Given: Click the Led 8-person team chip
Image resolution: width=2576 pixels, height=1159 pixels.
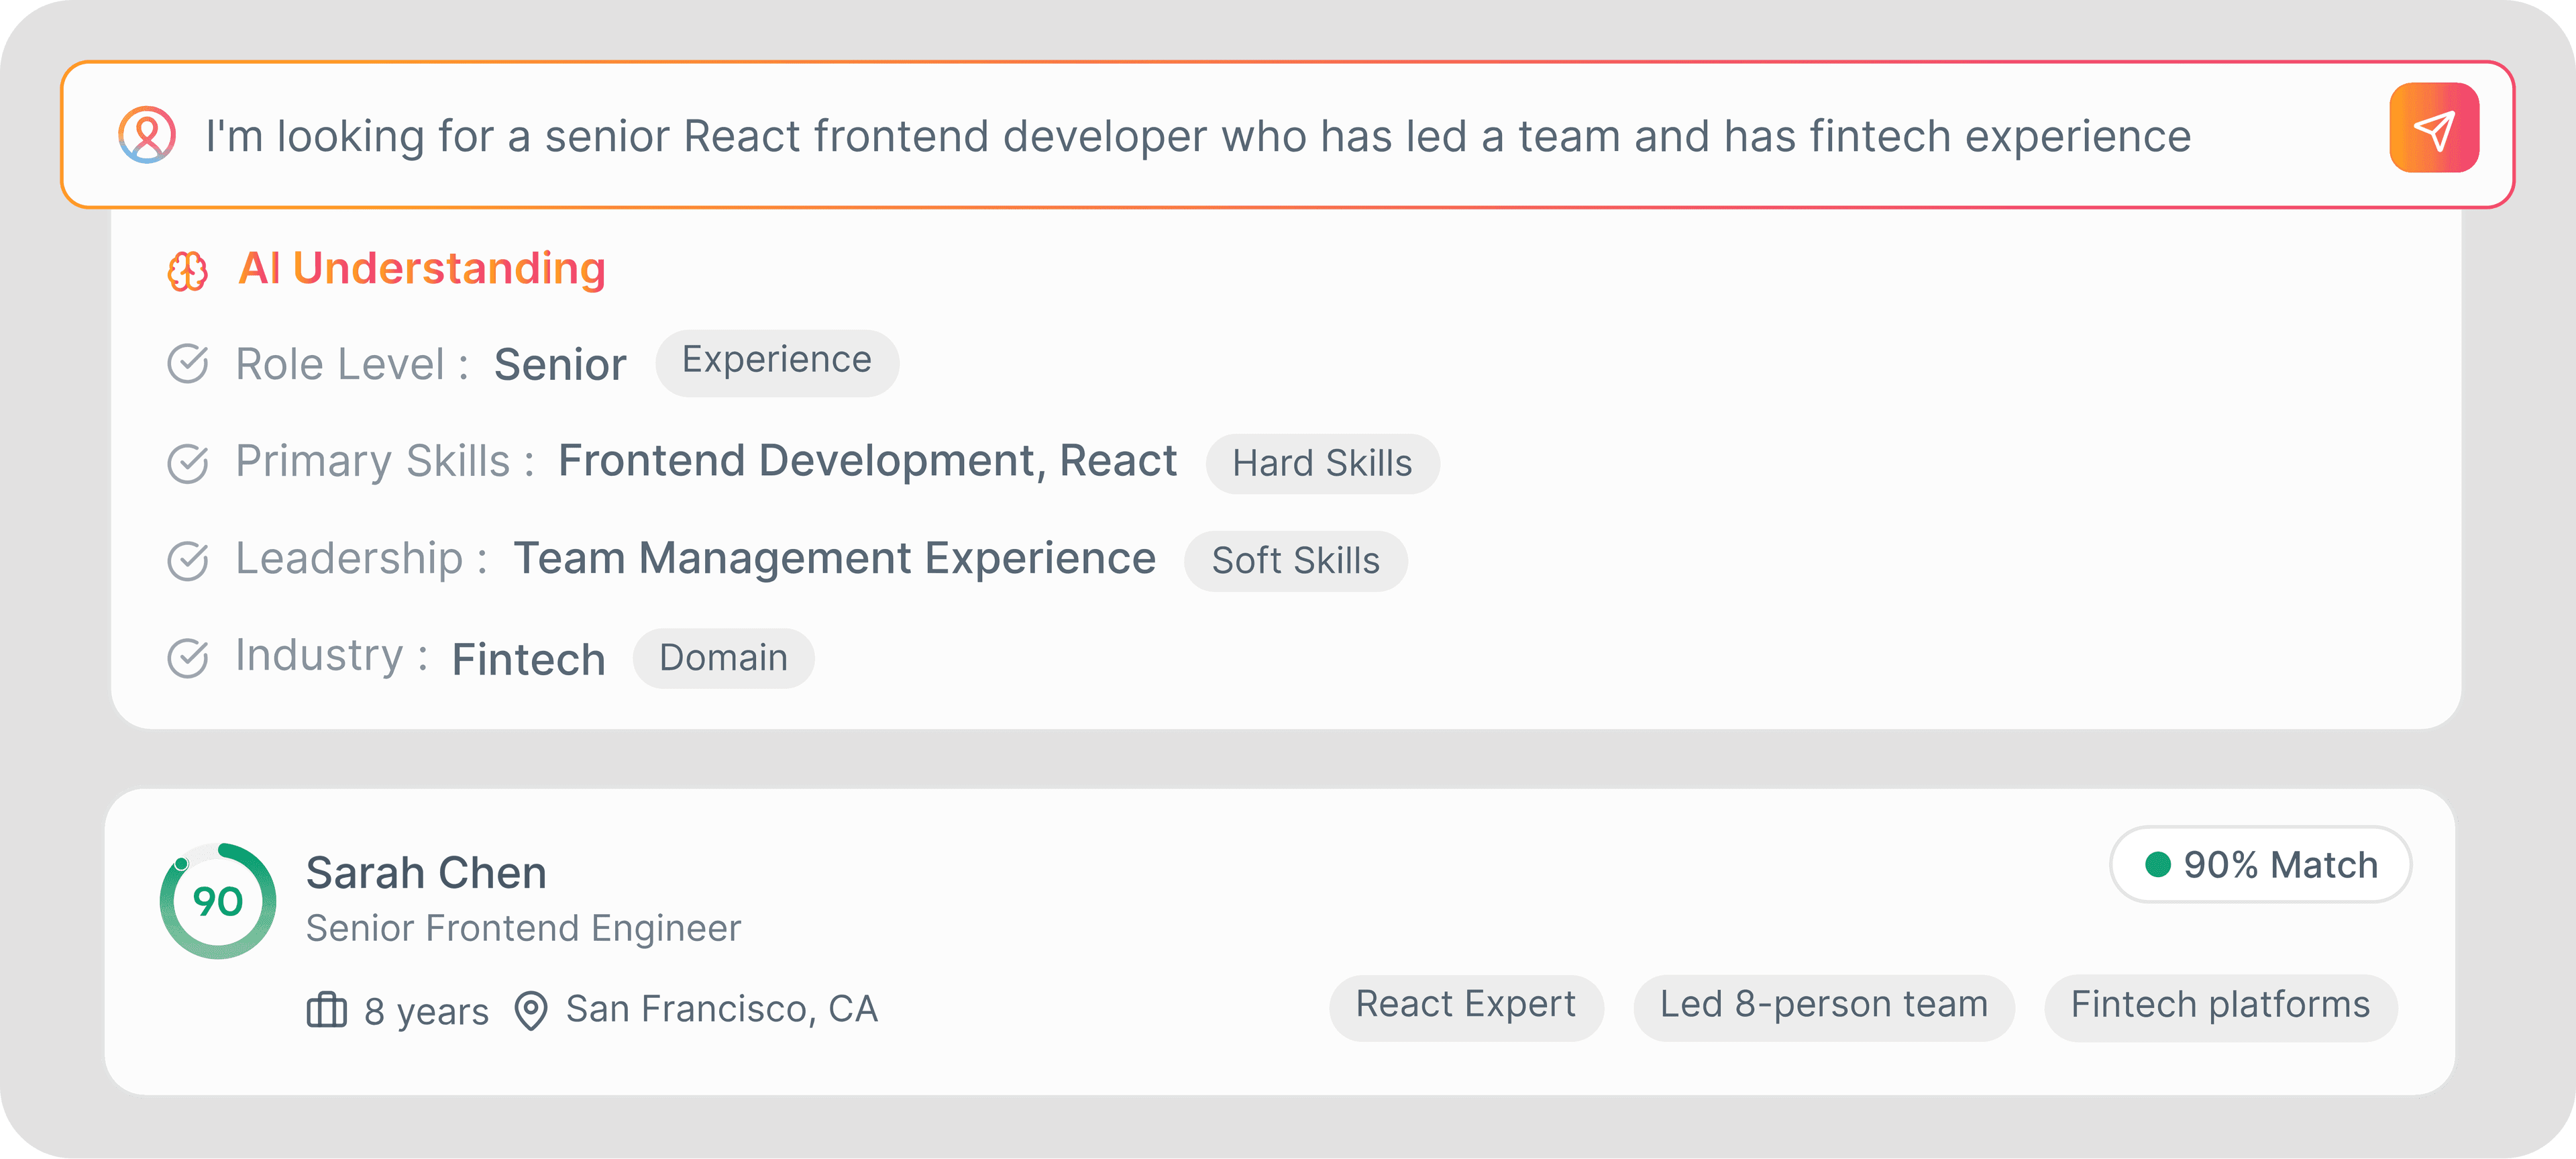Looking at the screenshot, I should (x=1823, y=1006).
